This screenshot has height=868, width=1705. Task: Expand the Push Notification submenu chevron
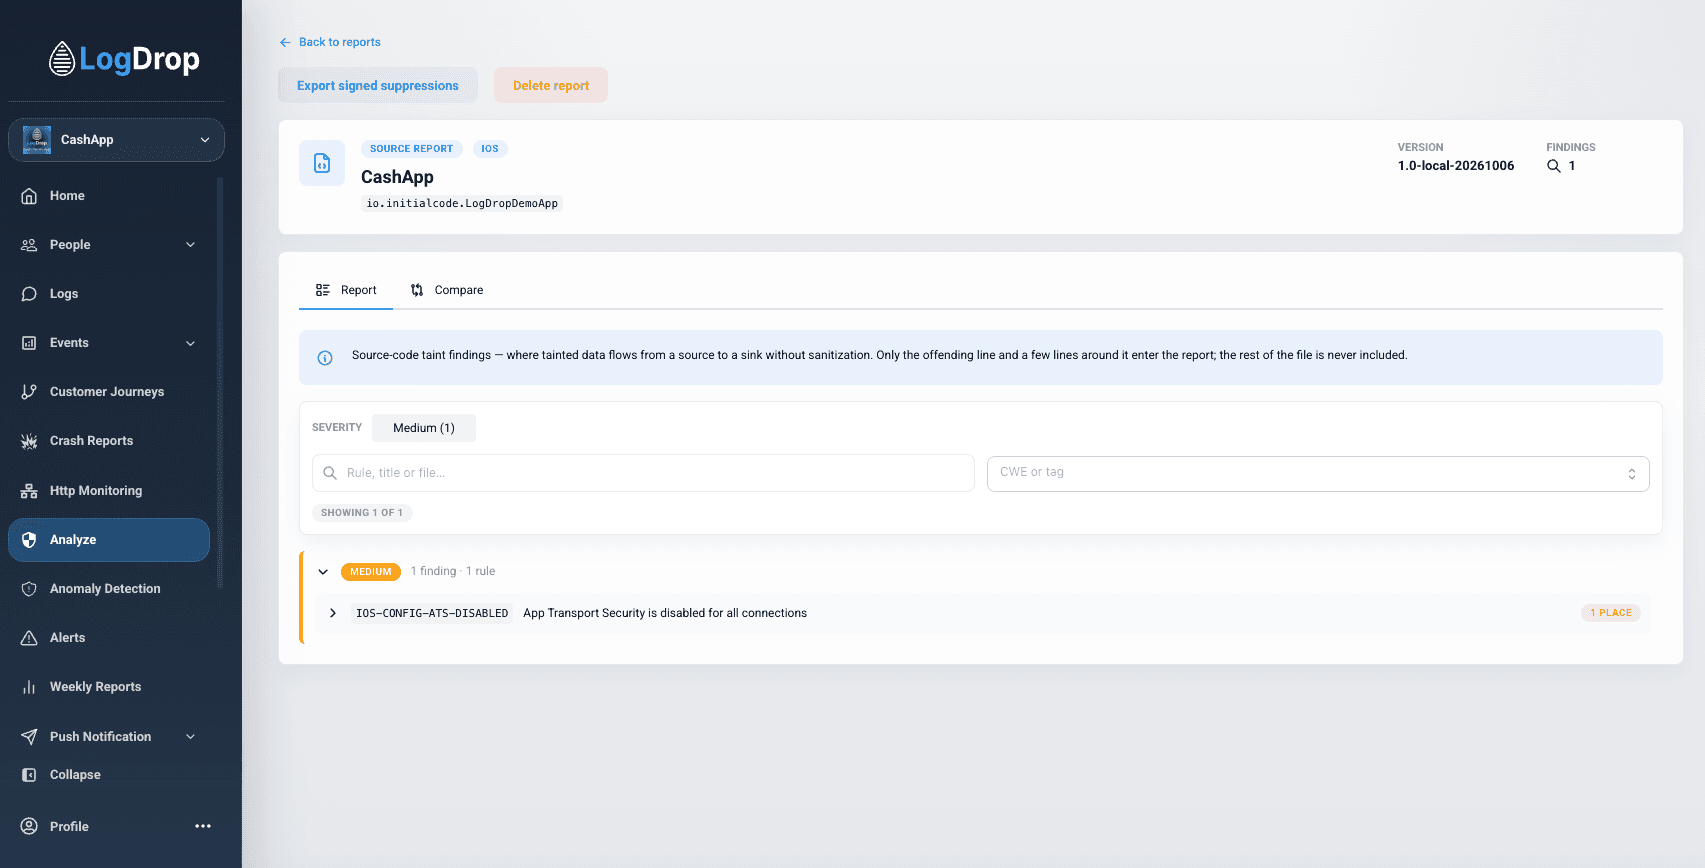coord(191,737)
